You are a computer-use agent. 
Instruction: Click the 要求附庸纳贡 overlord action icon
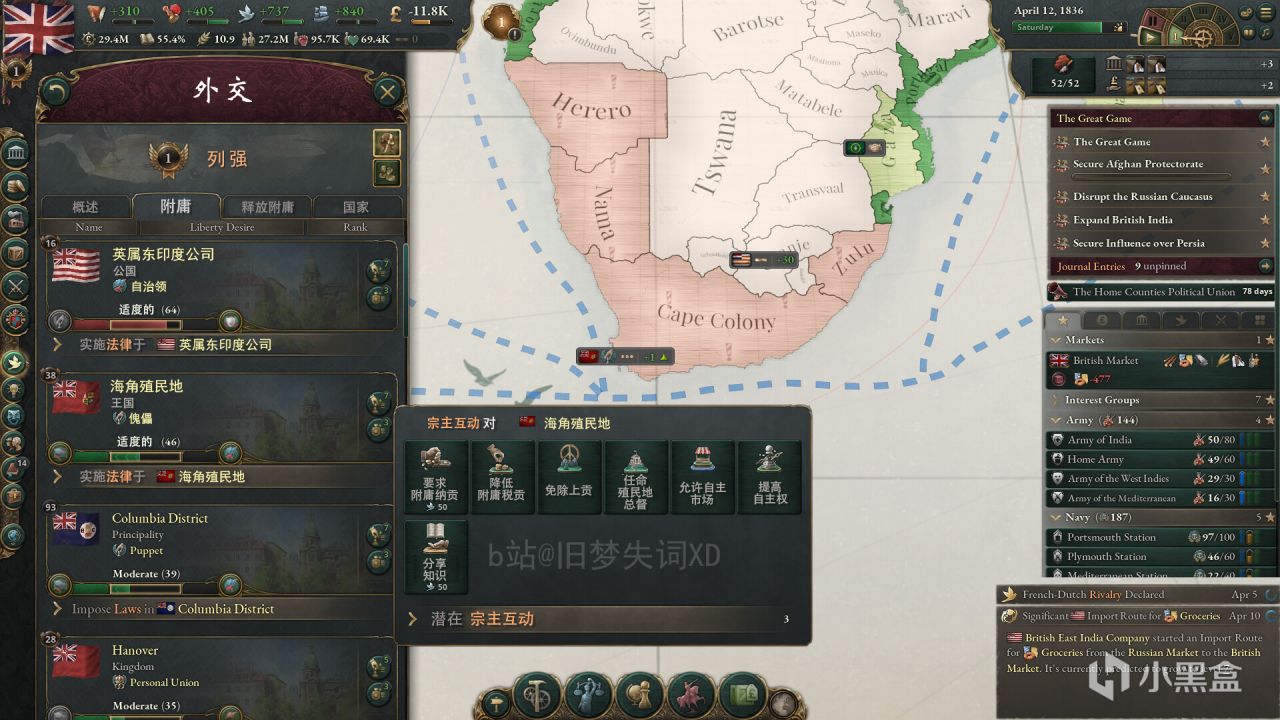pos(435,478)
